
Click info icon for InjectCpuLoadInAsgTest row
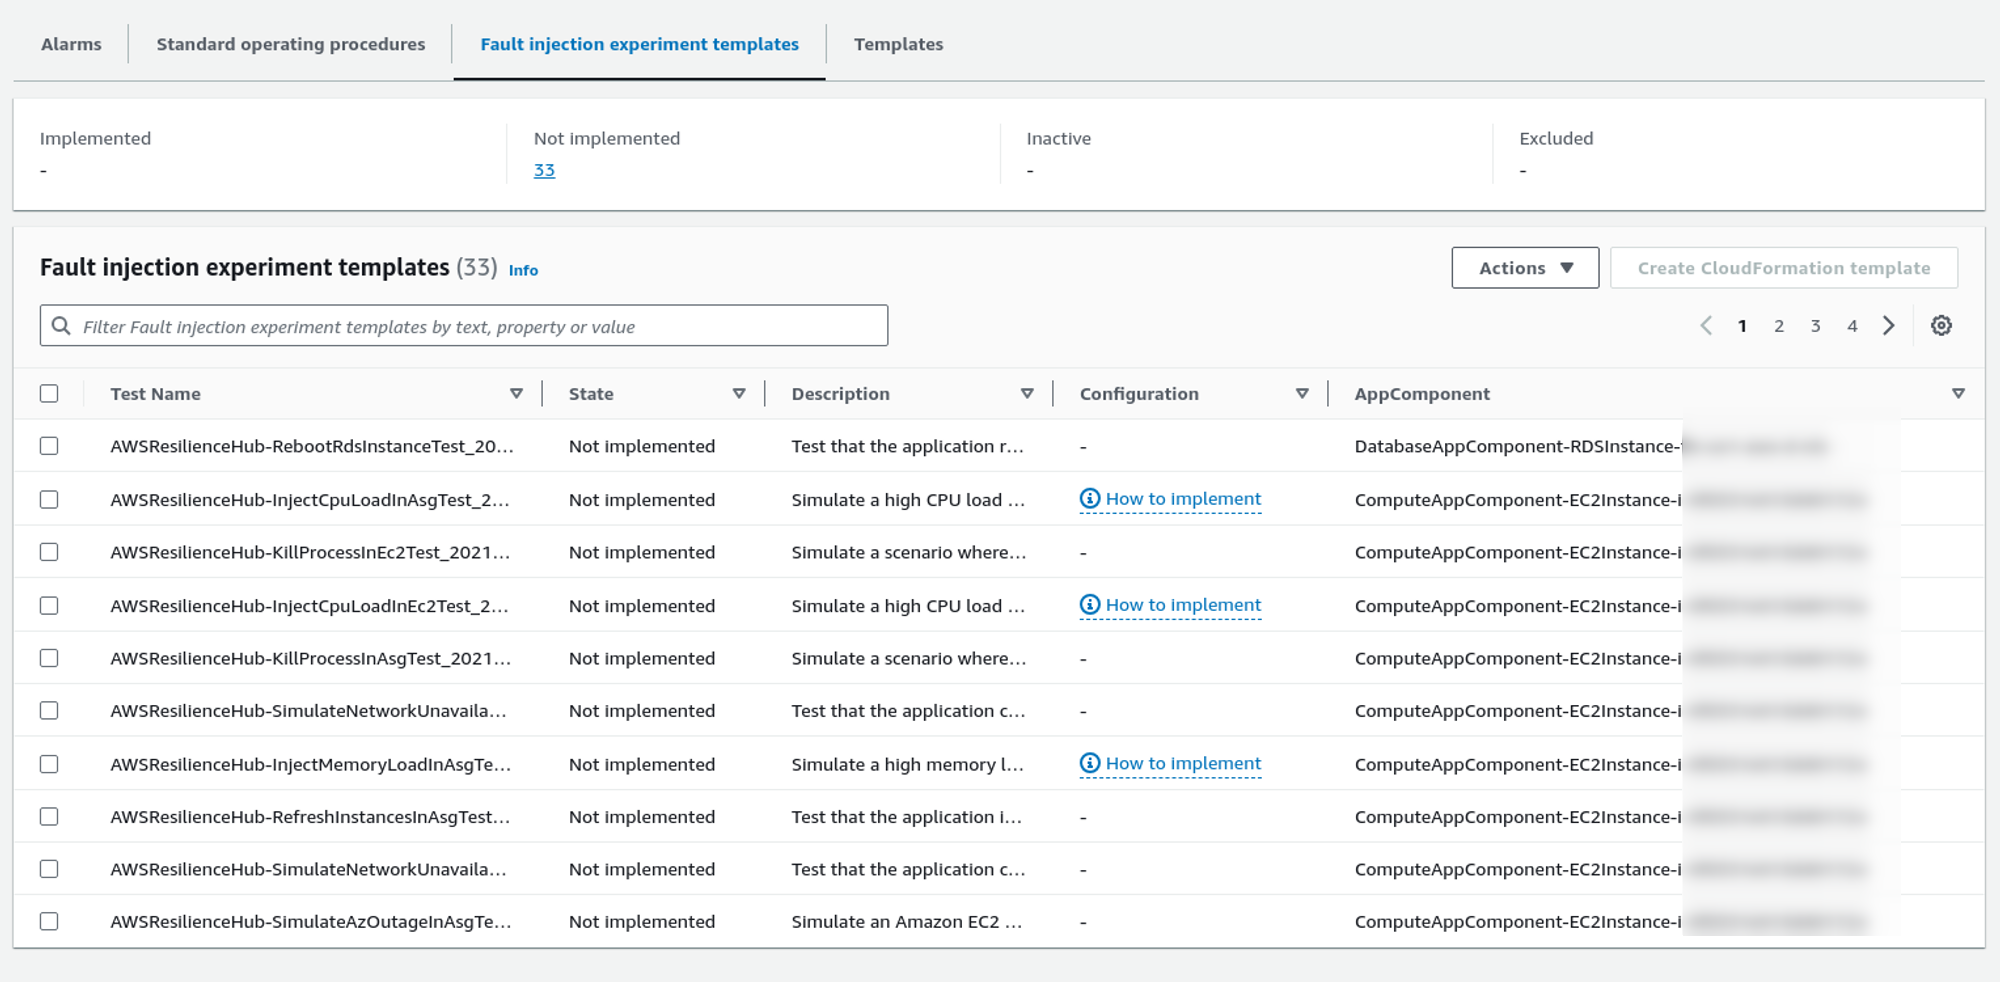1090,499
